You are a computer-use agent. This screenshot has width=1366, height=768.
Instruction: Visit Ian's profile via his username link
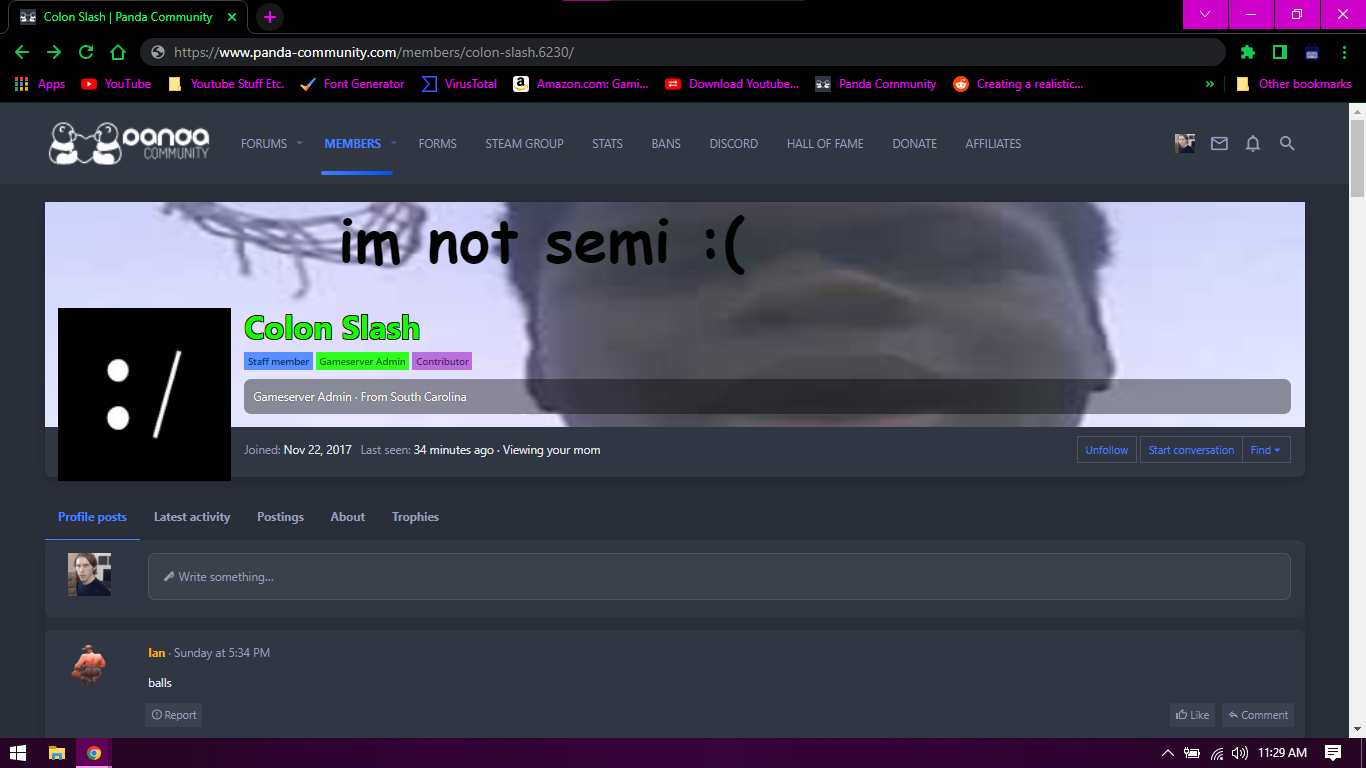[156, 652]
